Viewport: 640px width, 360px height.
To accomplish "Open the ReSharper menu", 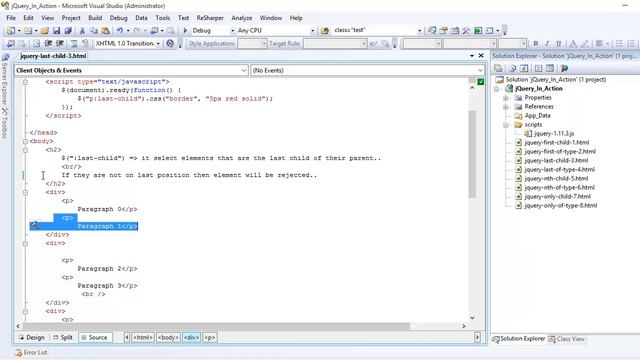I will coord(210,18).
